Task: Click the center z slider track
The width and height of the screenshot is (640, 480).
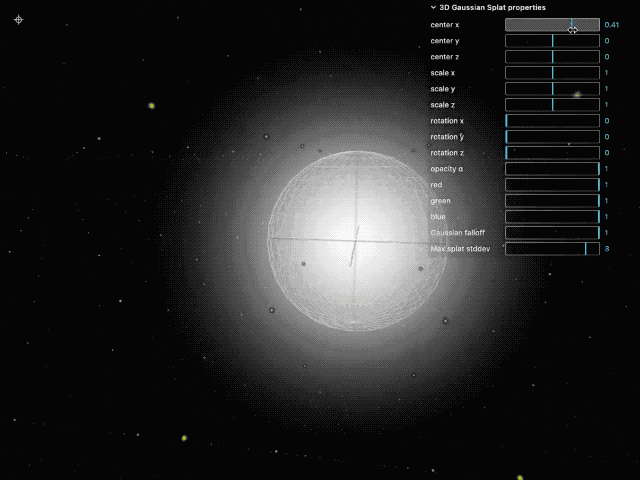Action: tap(552, 57)
